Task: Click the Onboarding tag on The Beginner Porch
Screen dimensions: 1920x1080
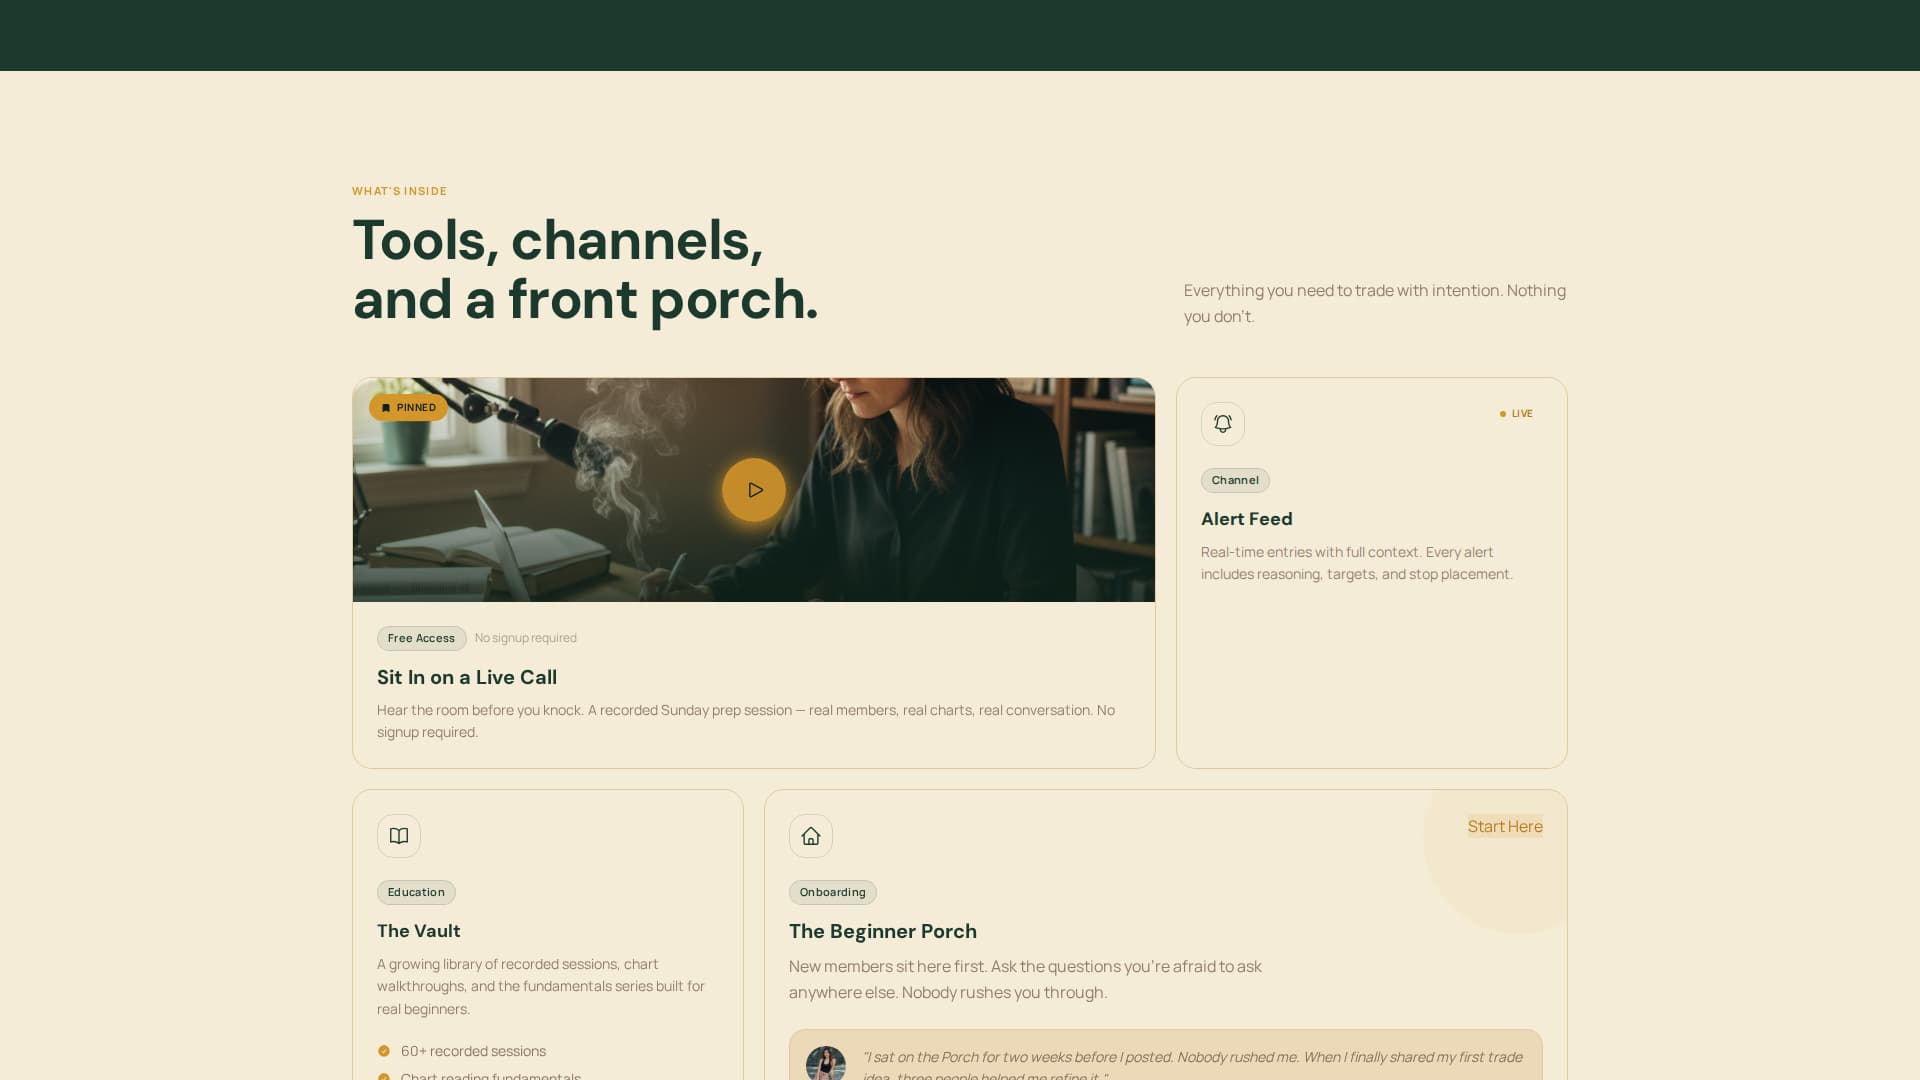Action: pyautogui.click(x=832, y=892)
